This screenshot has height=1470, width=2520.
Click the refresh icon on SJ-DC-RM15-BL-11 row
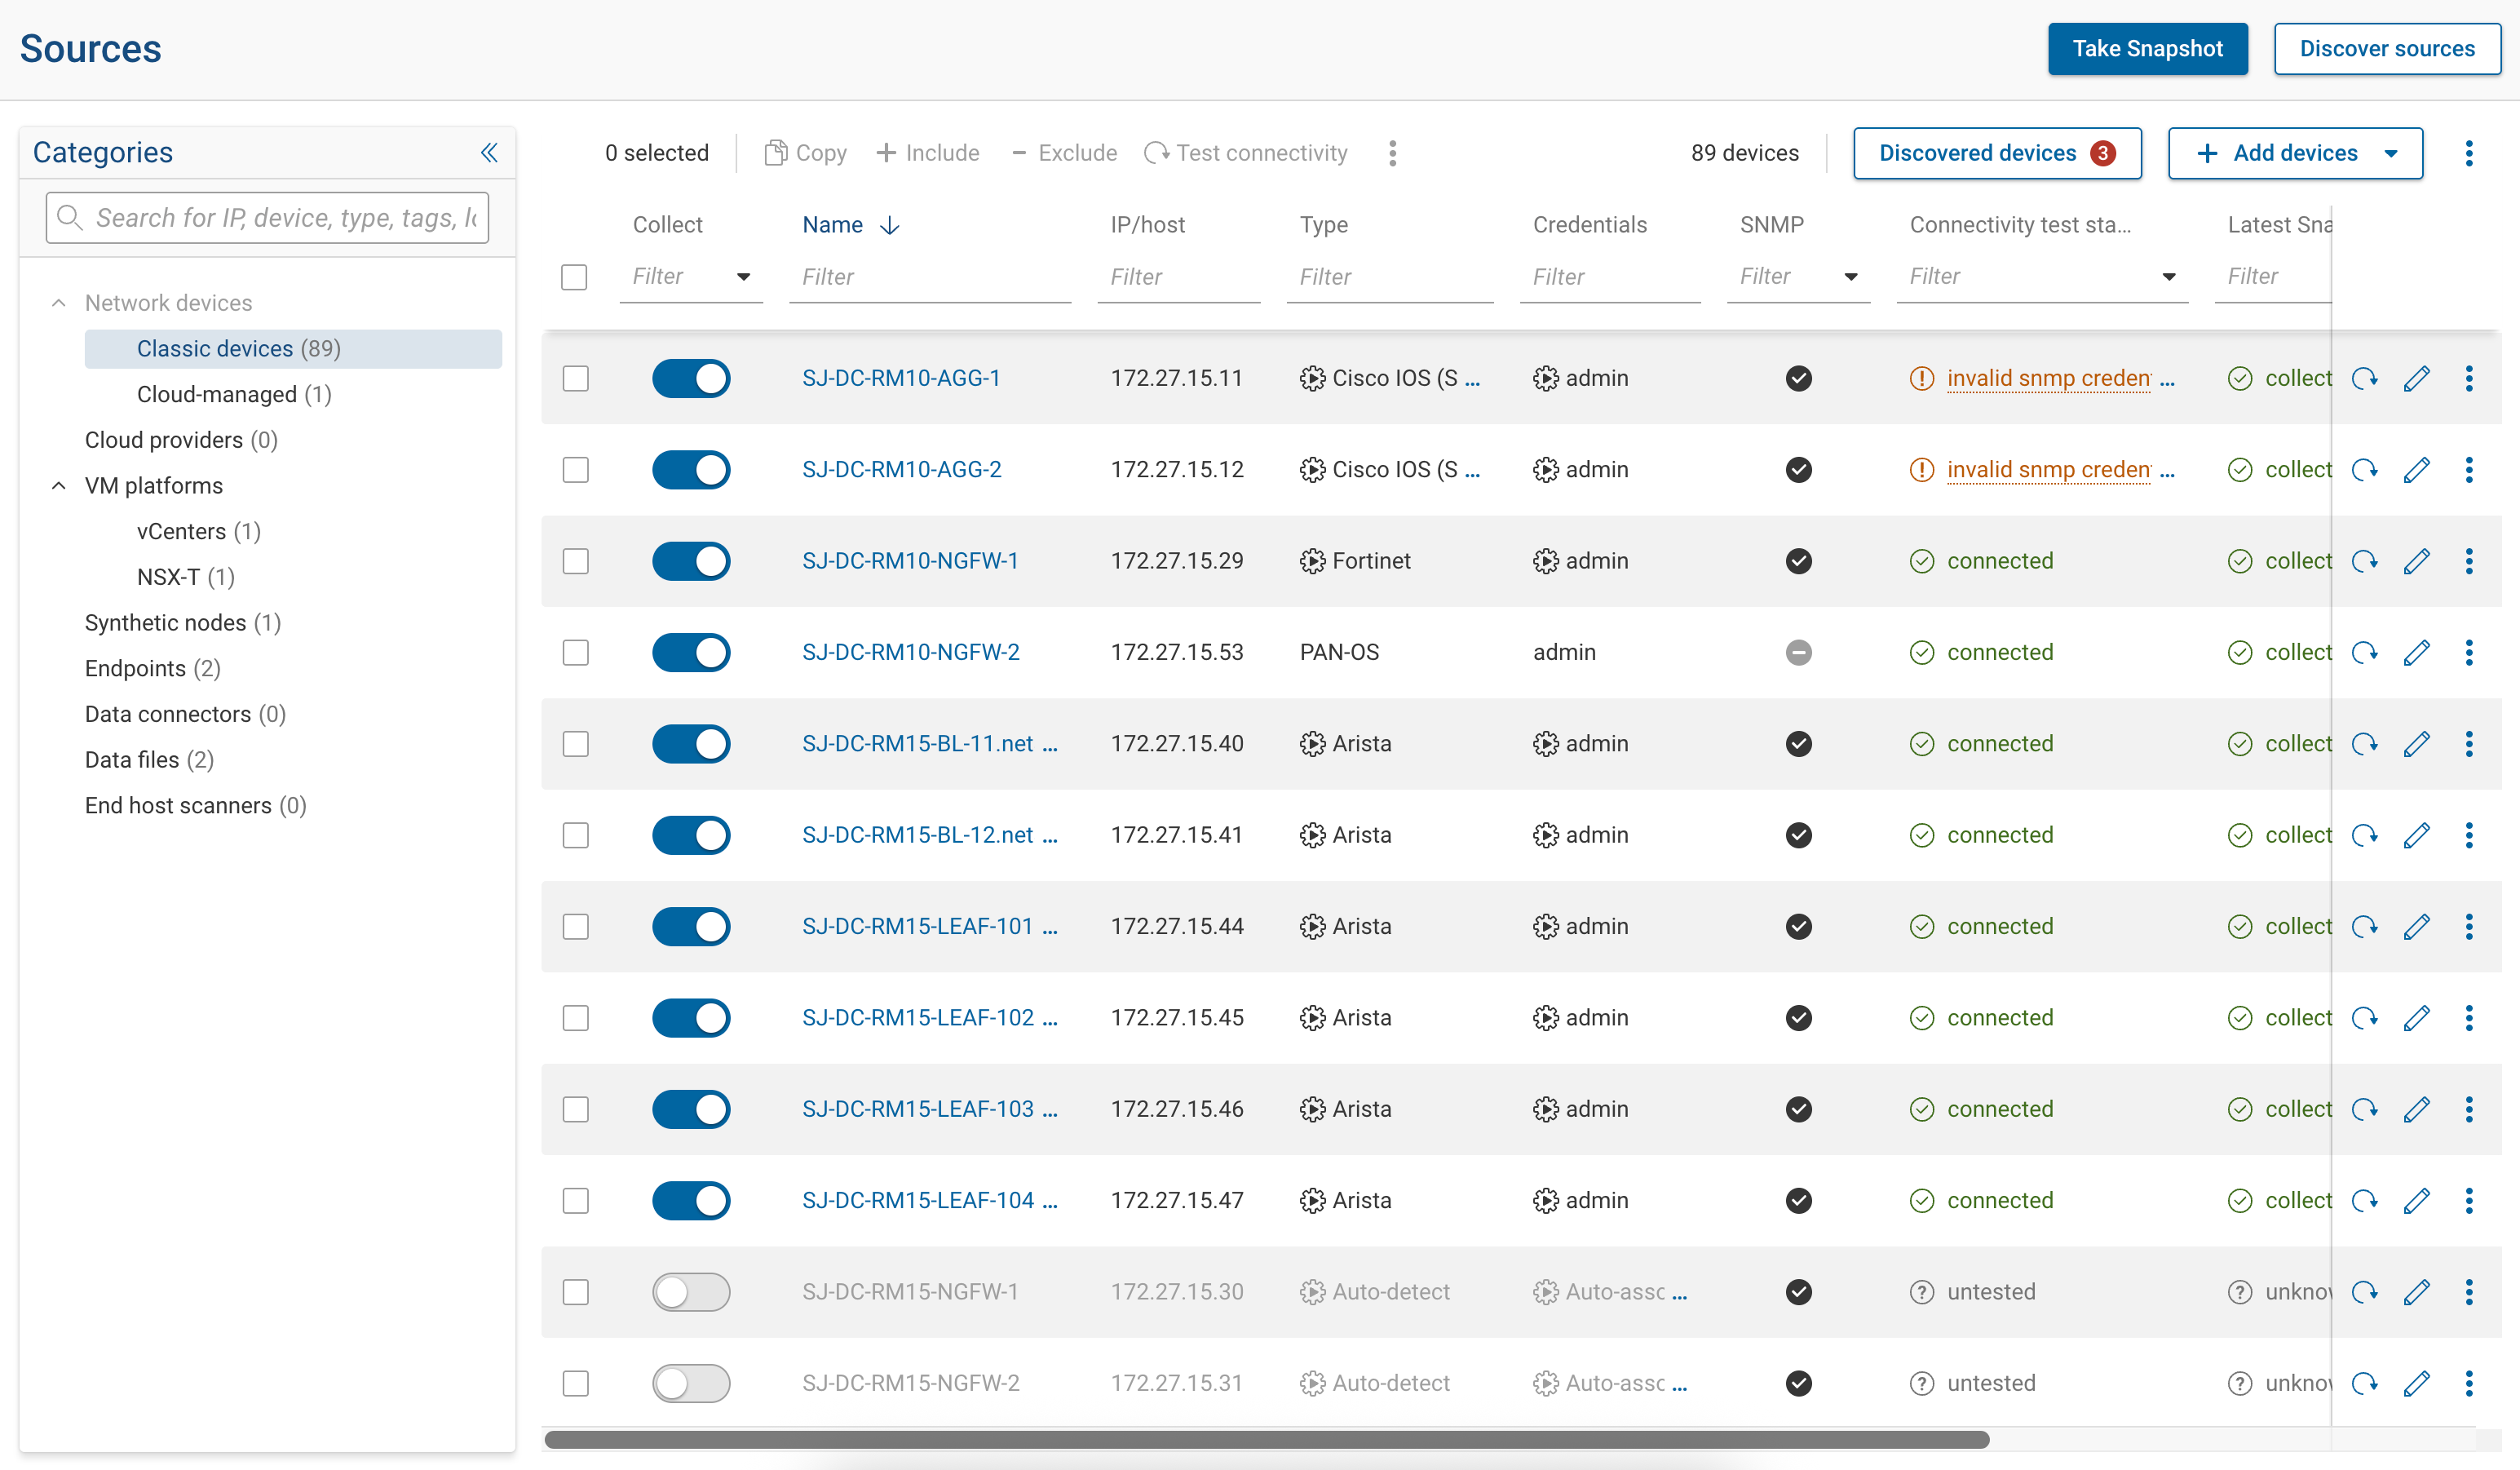[2365, 744]
